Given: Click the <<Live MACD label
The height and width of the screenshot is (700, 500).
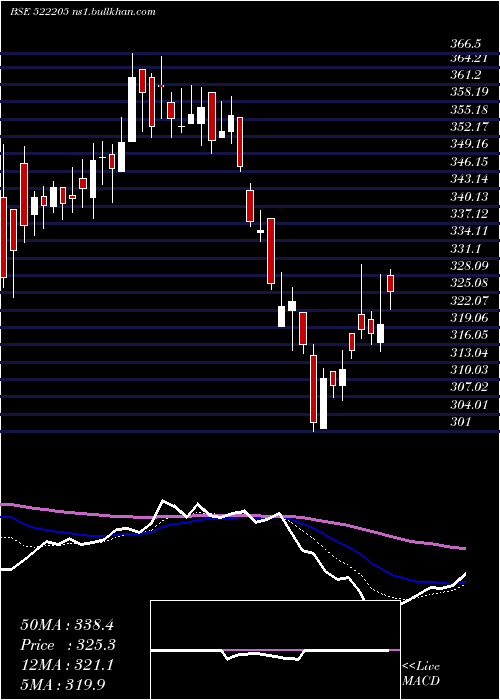Looking at the screenshot, I should tap(421, 673).
